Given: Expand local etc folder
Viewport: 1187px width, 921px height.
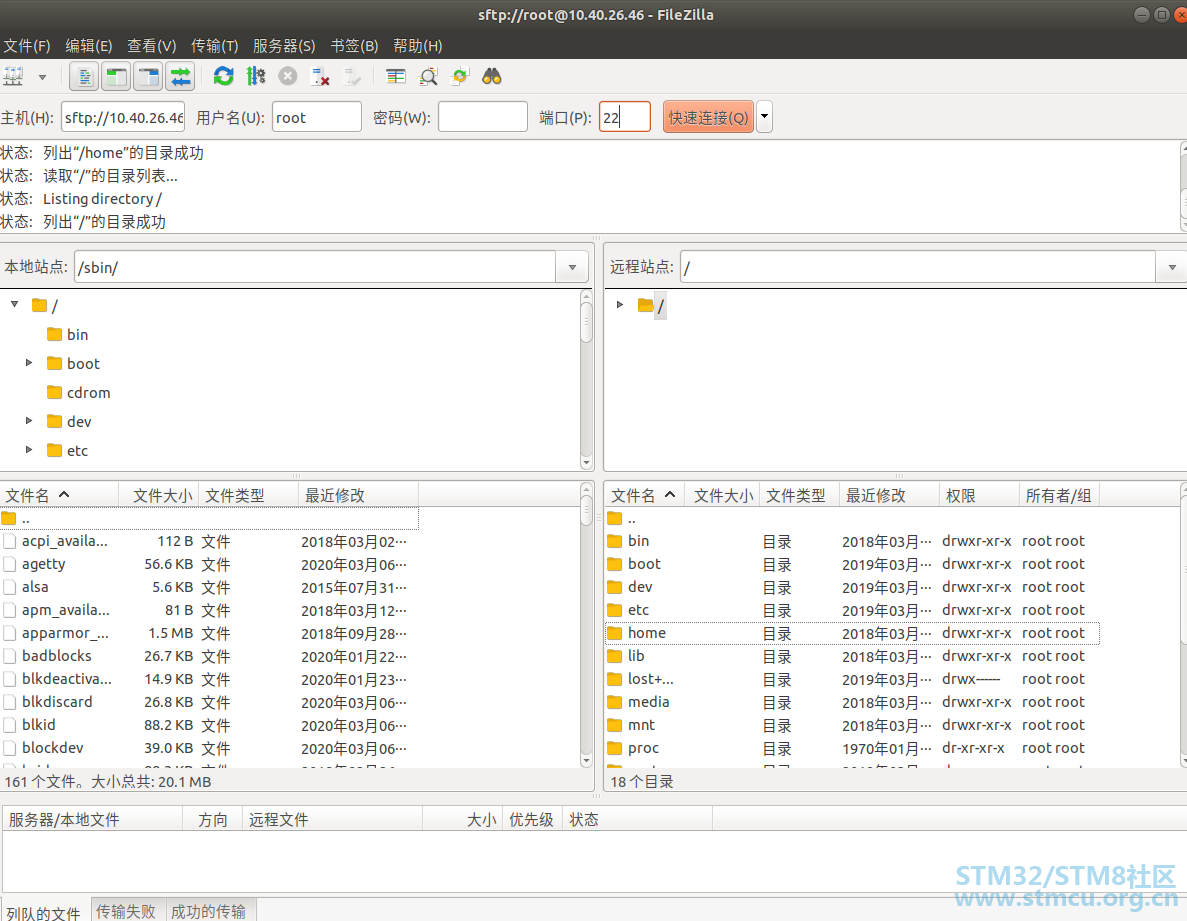Looking at the screenshot, I should [x=29, y=450].
